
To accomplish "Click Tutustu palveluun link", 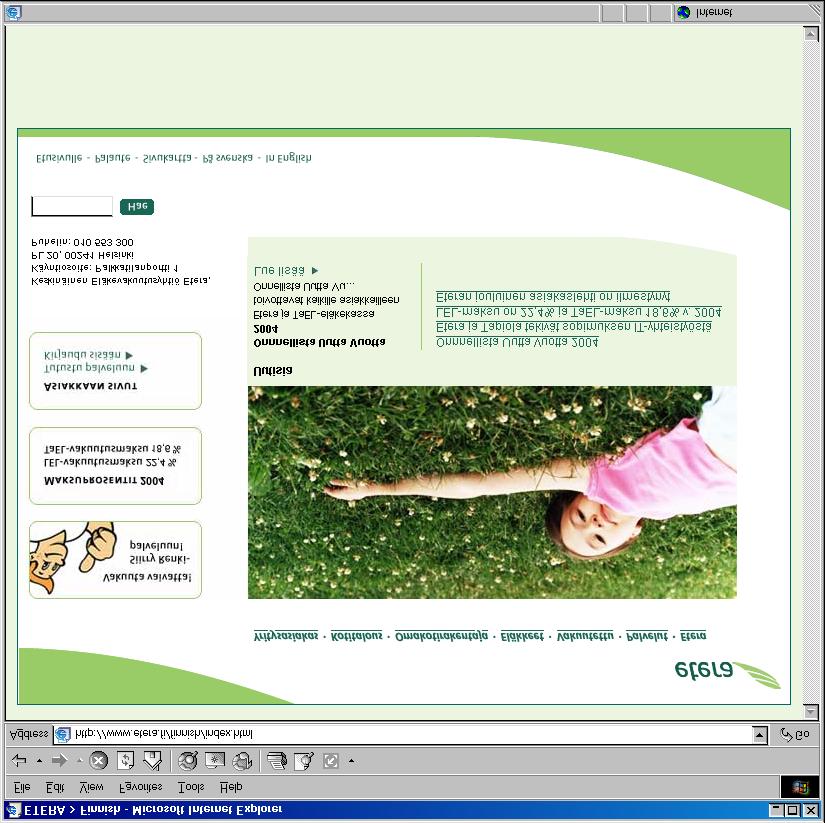I will [x=89, y=367].
